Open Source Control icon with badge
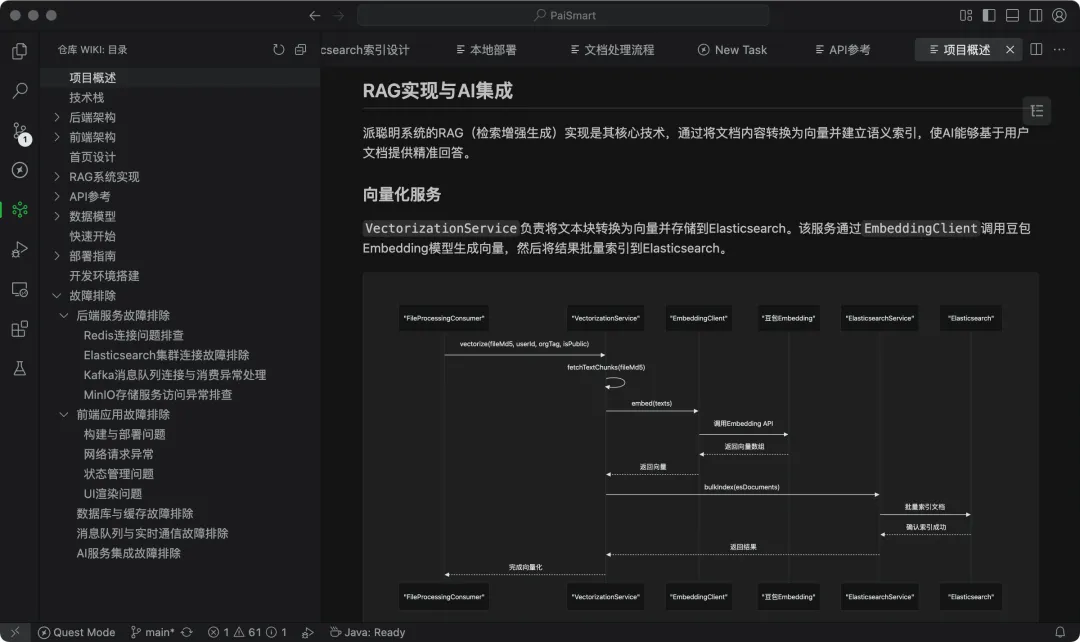Screen dimensions: 1080x642 point(21,132)
